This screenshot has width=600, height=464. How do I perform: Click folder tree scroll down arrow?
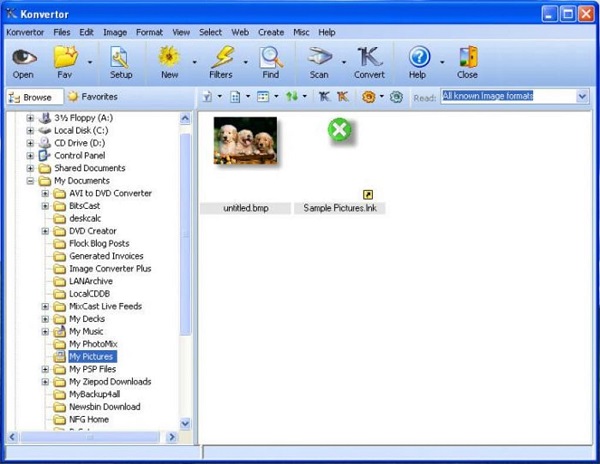coord(185,423)
